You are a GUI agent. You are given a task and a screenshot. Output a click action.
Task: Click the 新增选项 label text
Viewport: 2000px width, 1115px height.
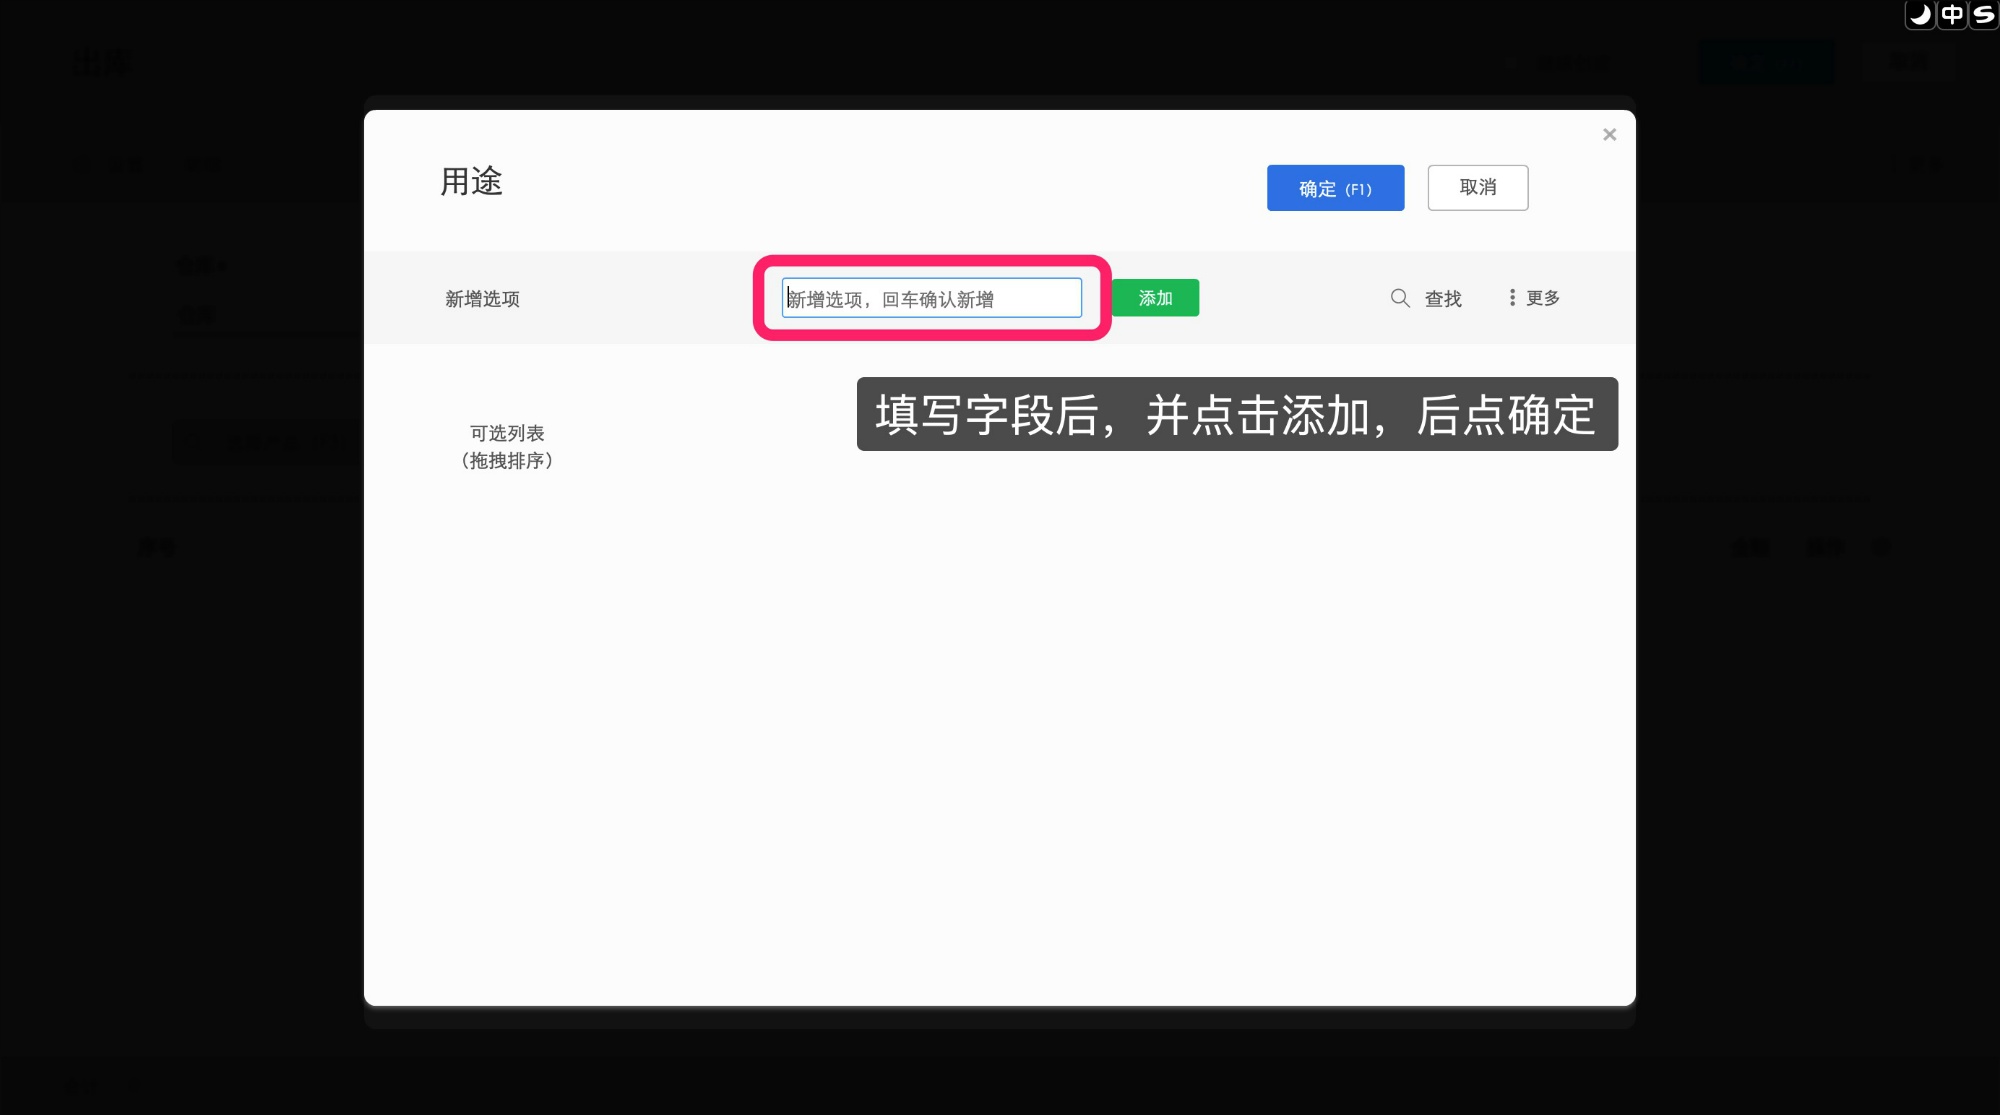(x=482, y=299)
